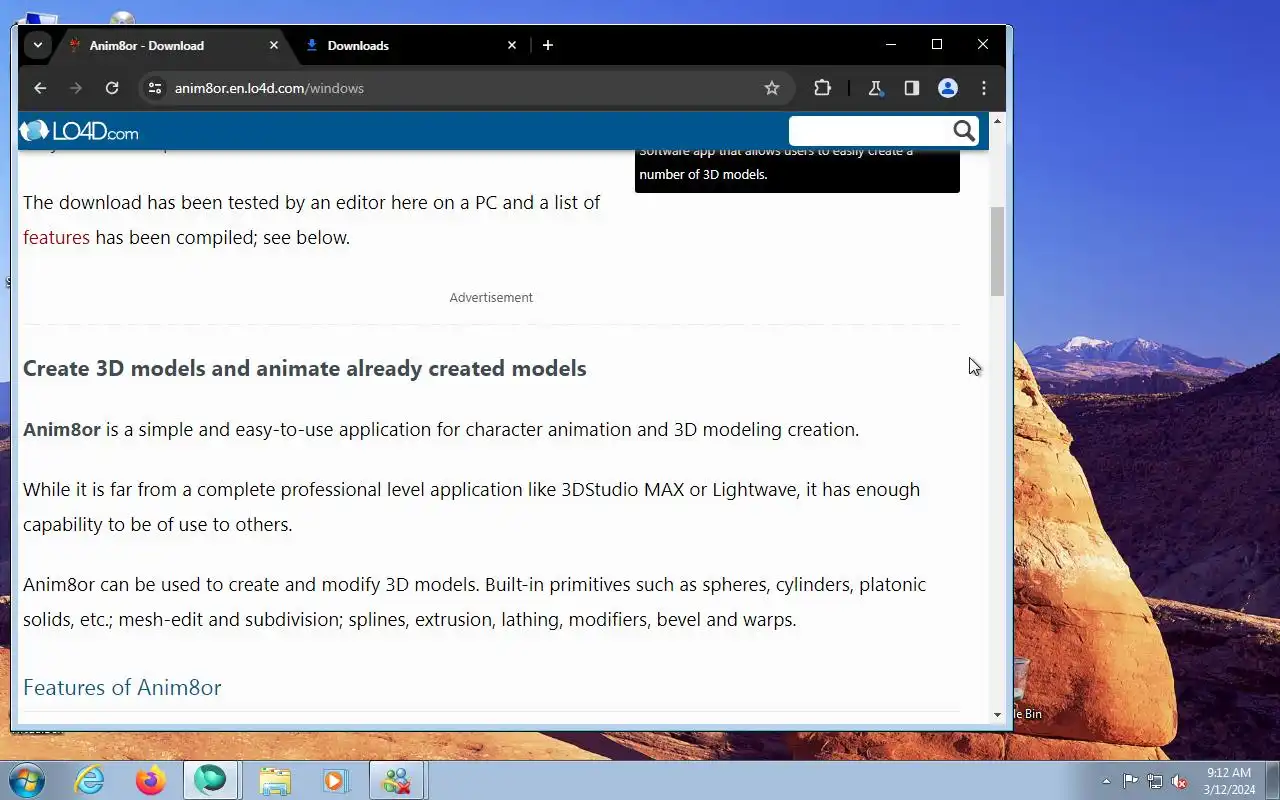
Task: Minimize the browser window
Action: [x=891, y=44]
